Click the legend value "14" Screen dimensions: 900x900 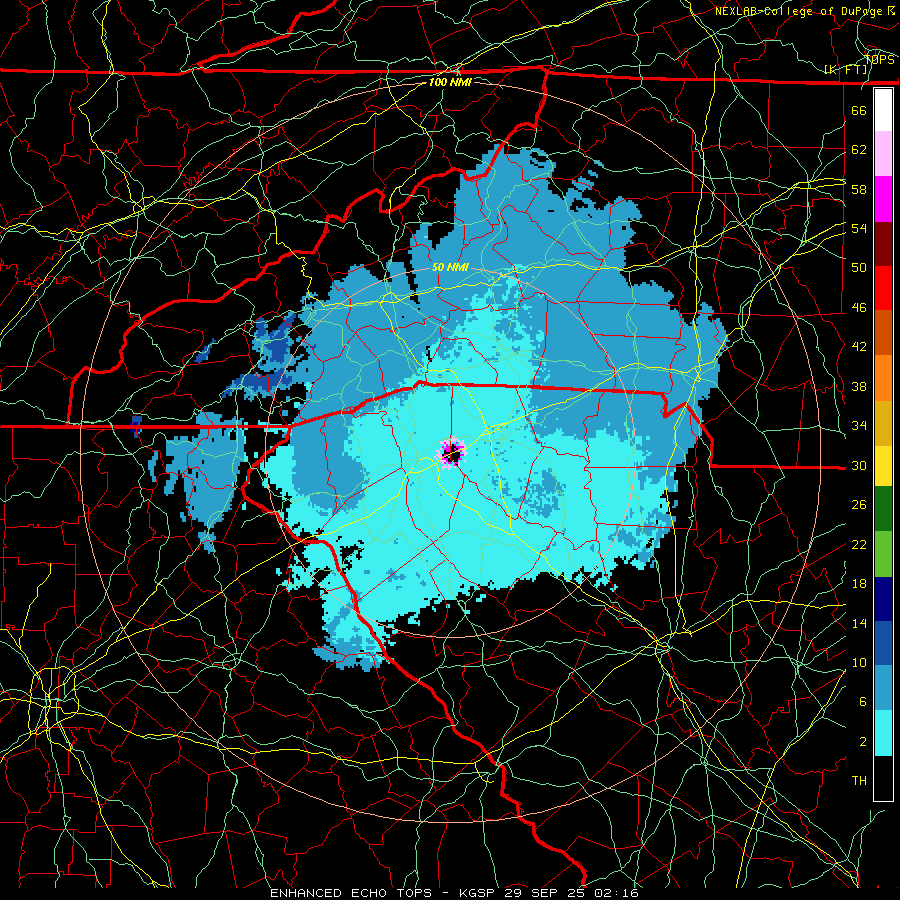click(x=859, y=623)
